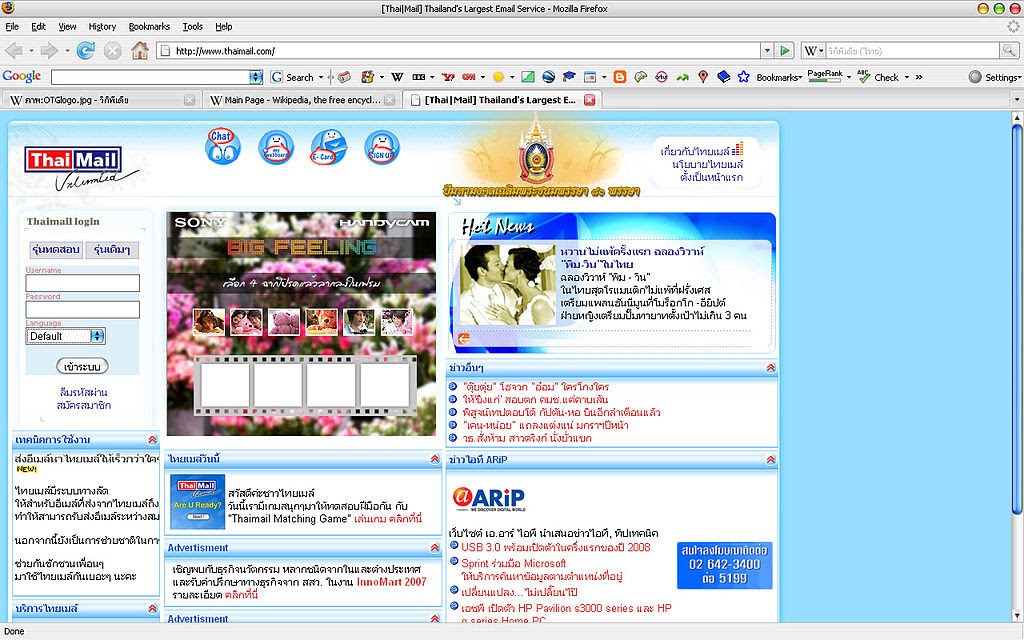The image size is (1024, 640).
Task: Open the Home page icon
Action: pos(140,50)
